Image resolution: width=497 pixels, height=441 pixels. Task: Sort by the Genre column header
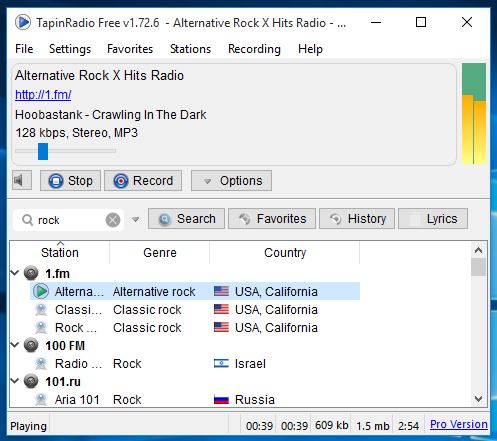pos(160,252)
